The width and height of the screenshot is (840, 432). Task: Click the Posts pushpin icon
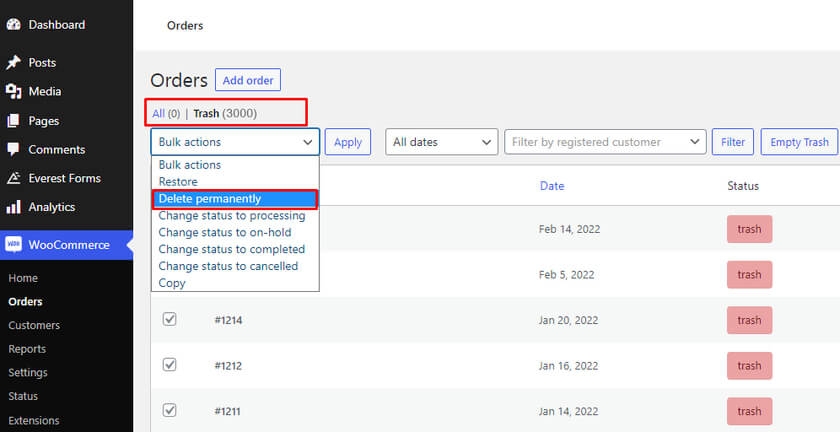pyautogui.click(x=13, y=63)
